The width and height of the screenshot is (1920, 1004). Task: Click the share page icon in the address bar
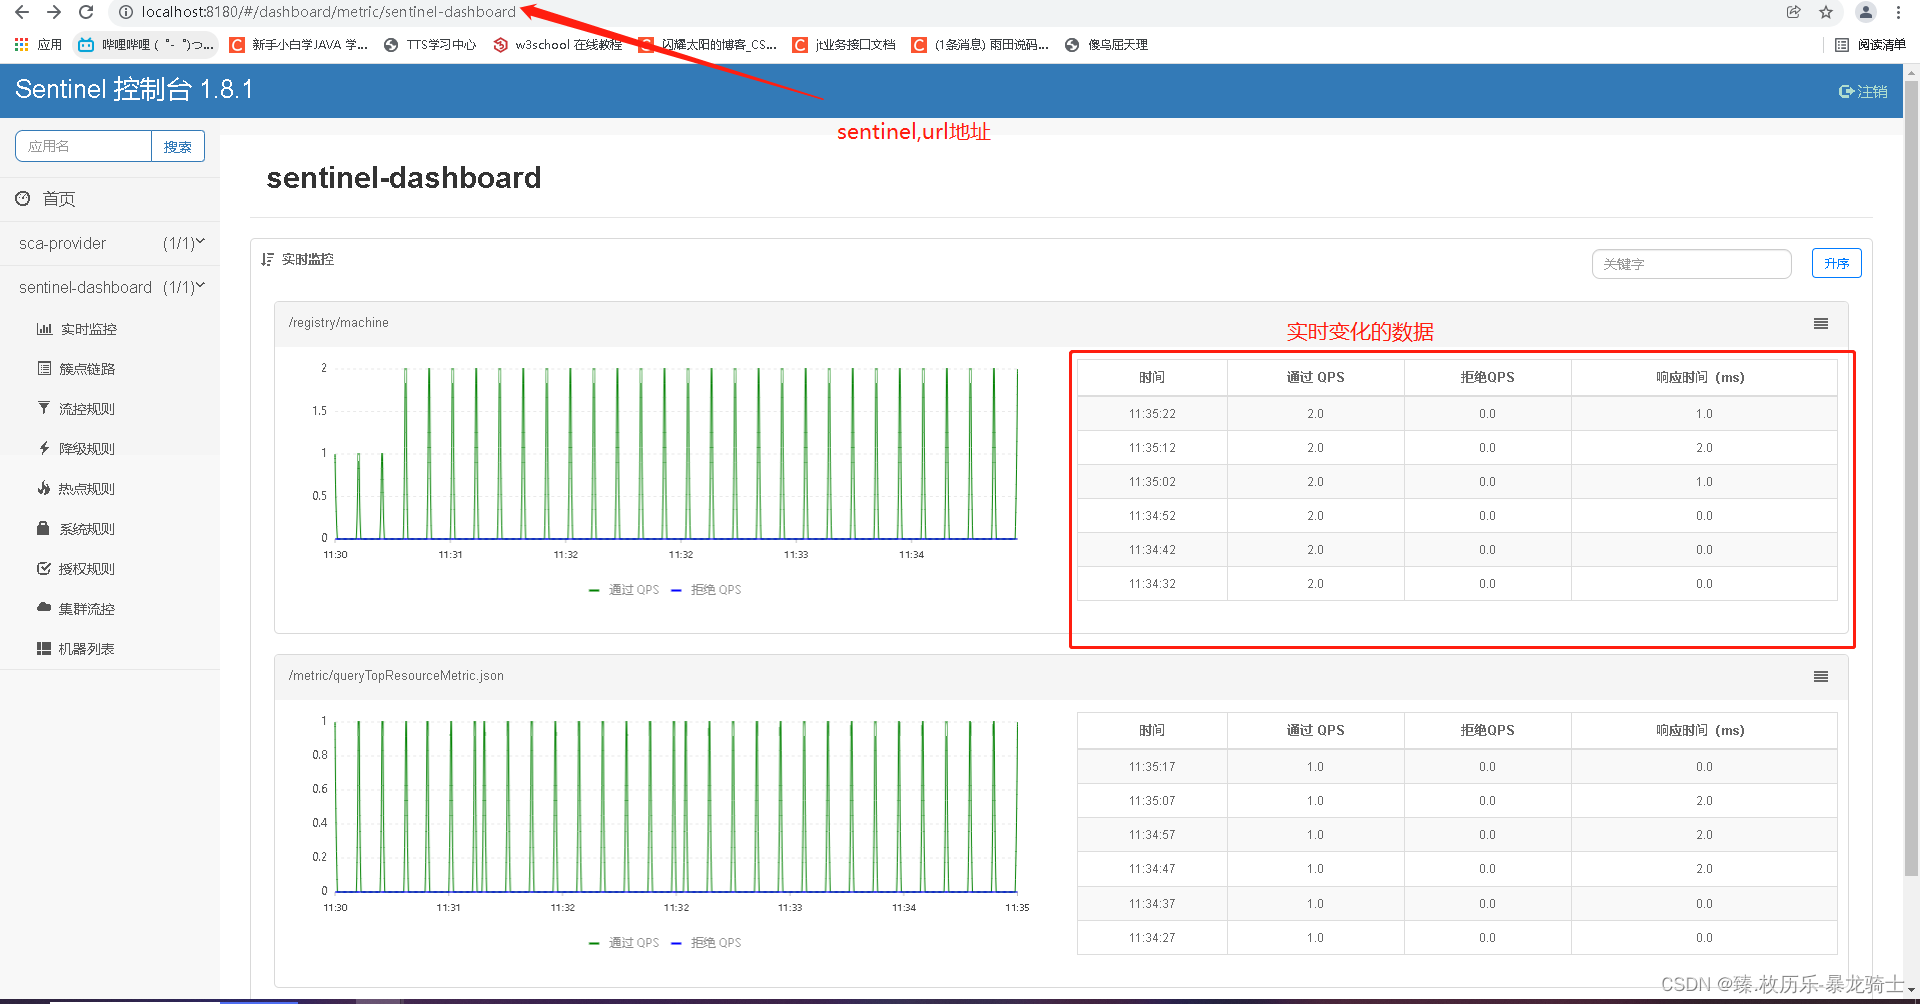tap(1793, 12)
